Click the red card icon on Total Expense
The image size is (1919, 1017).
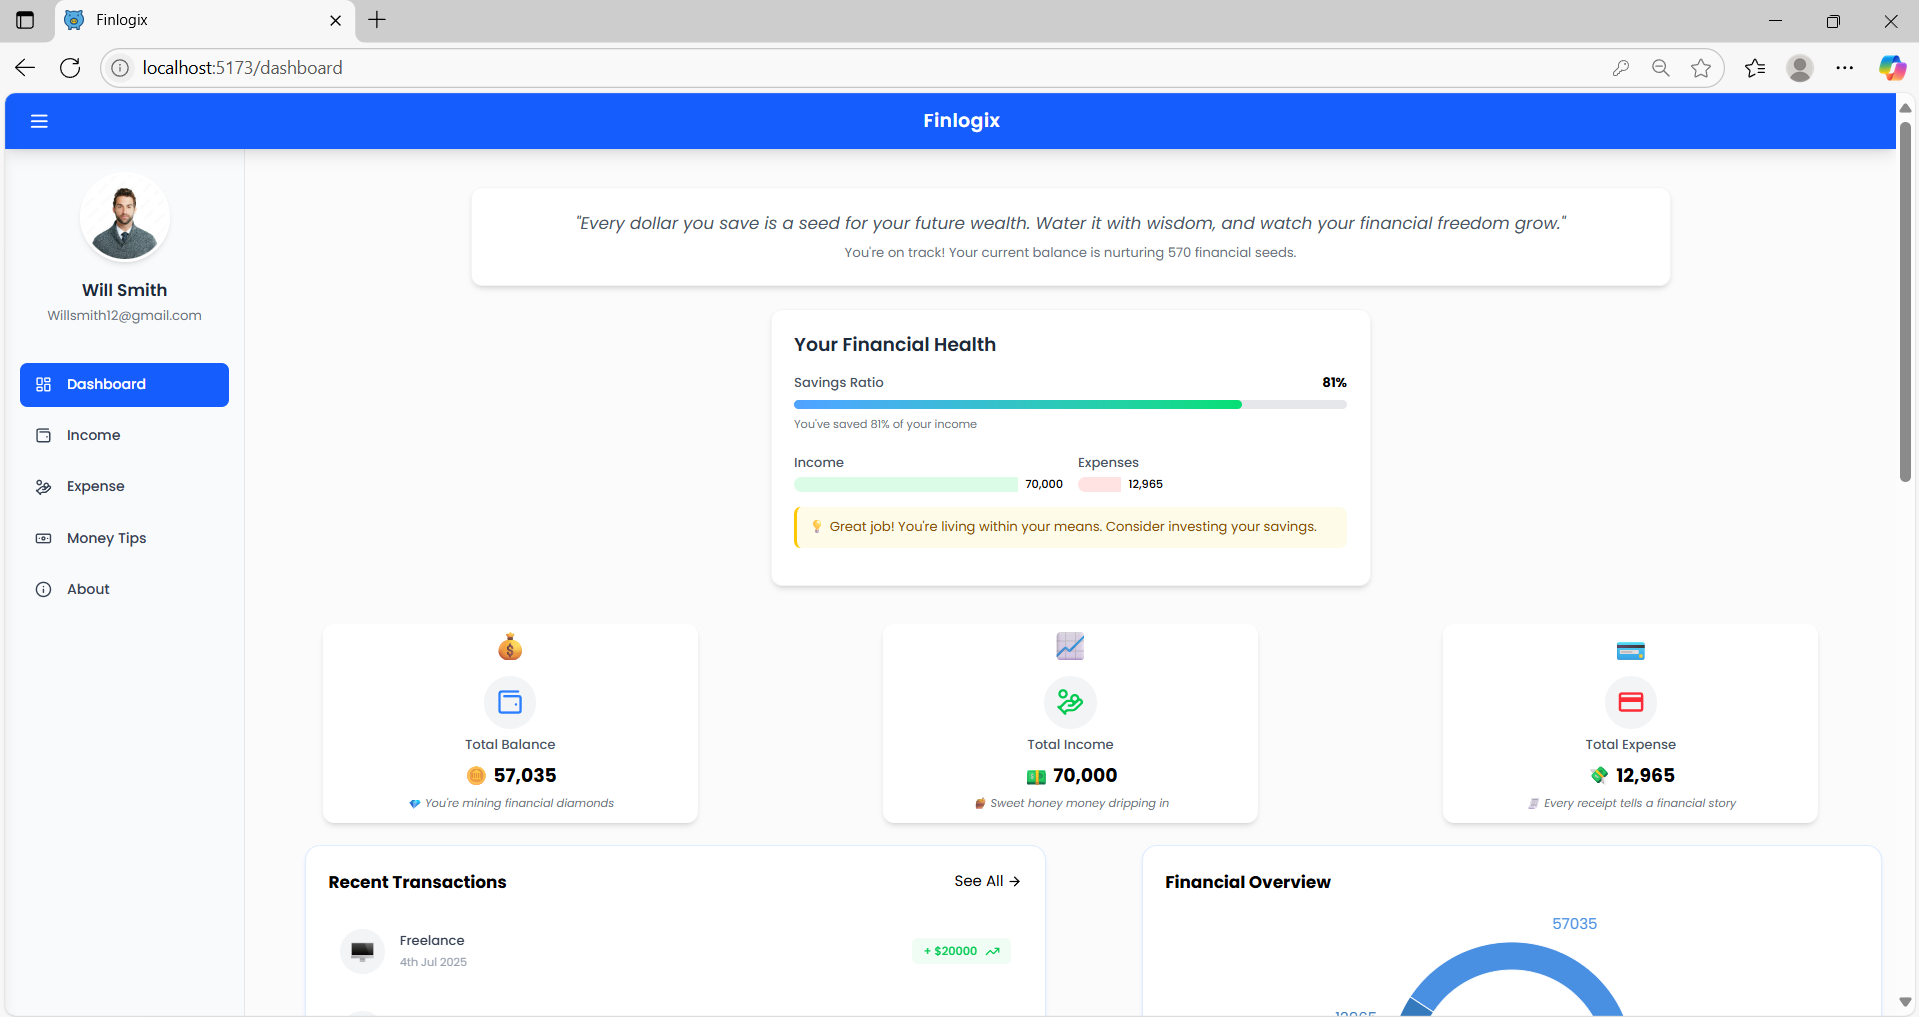click(1631, 702)
